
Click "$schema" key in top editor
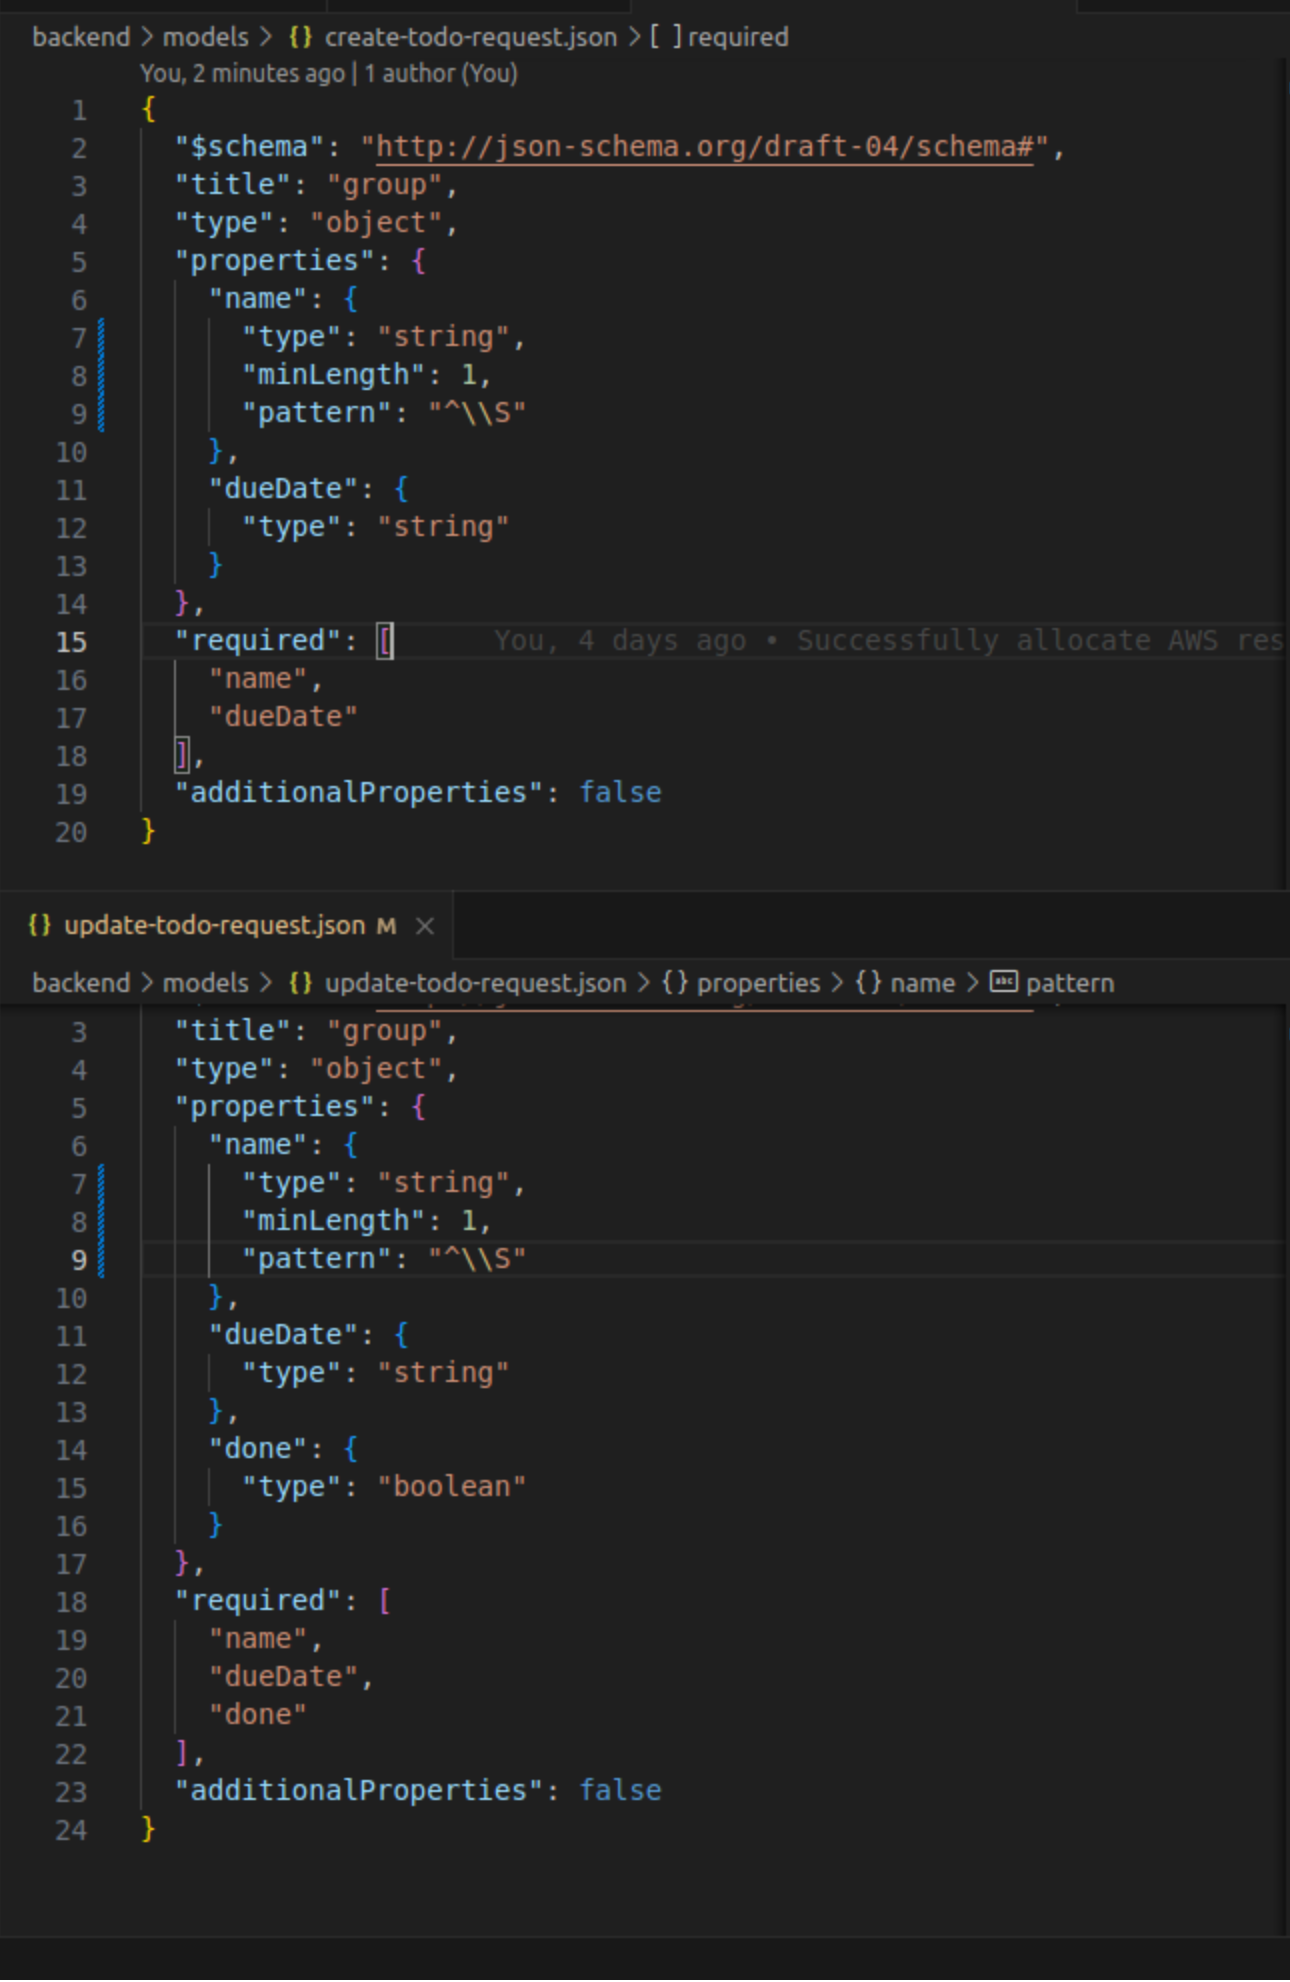coord(250,147)
